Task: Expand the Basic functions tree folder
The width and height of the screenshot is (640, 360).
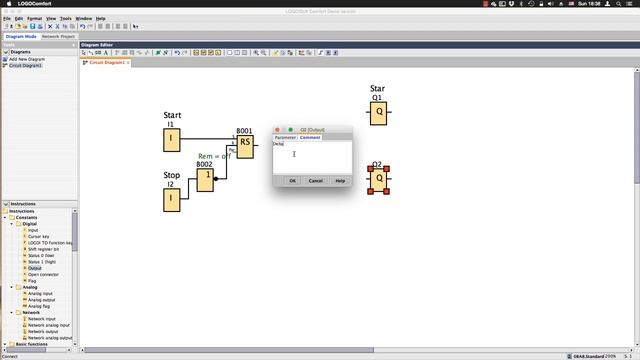Action: pyautogui.click(x=5, y=344)
